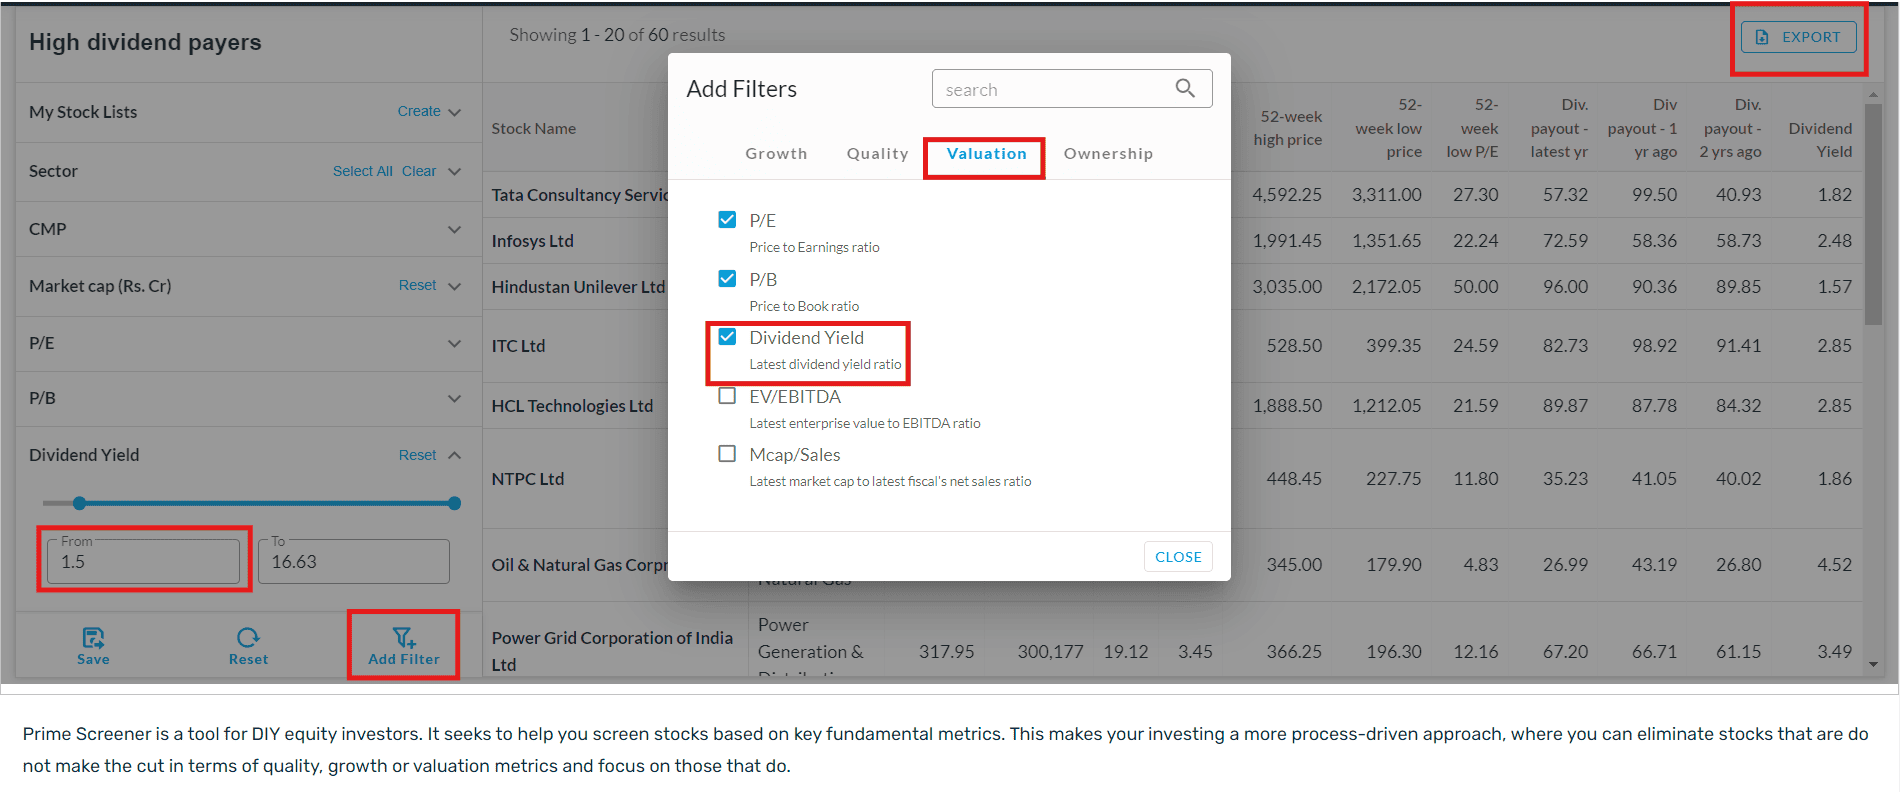The image size is (1900, 792).
Task: Collapse the Dividend Yield filter section
Action: click(x=455, y=455)
